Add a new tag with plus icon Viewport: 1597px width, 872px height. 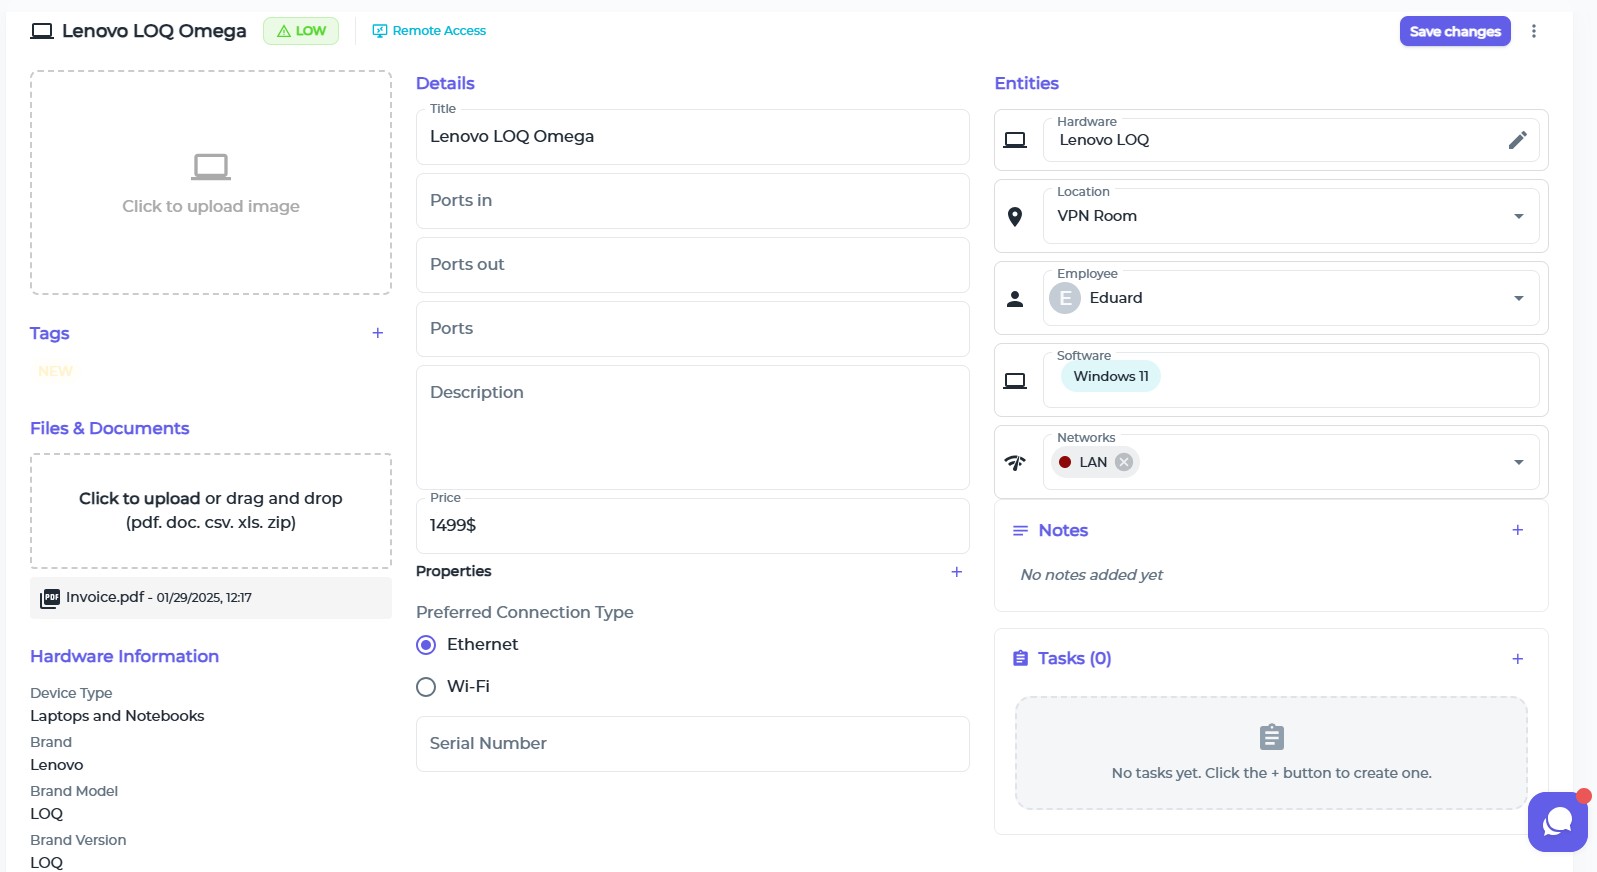[x=377, y=333]
